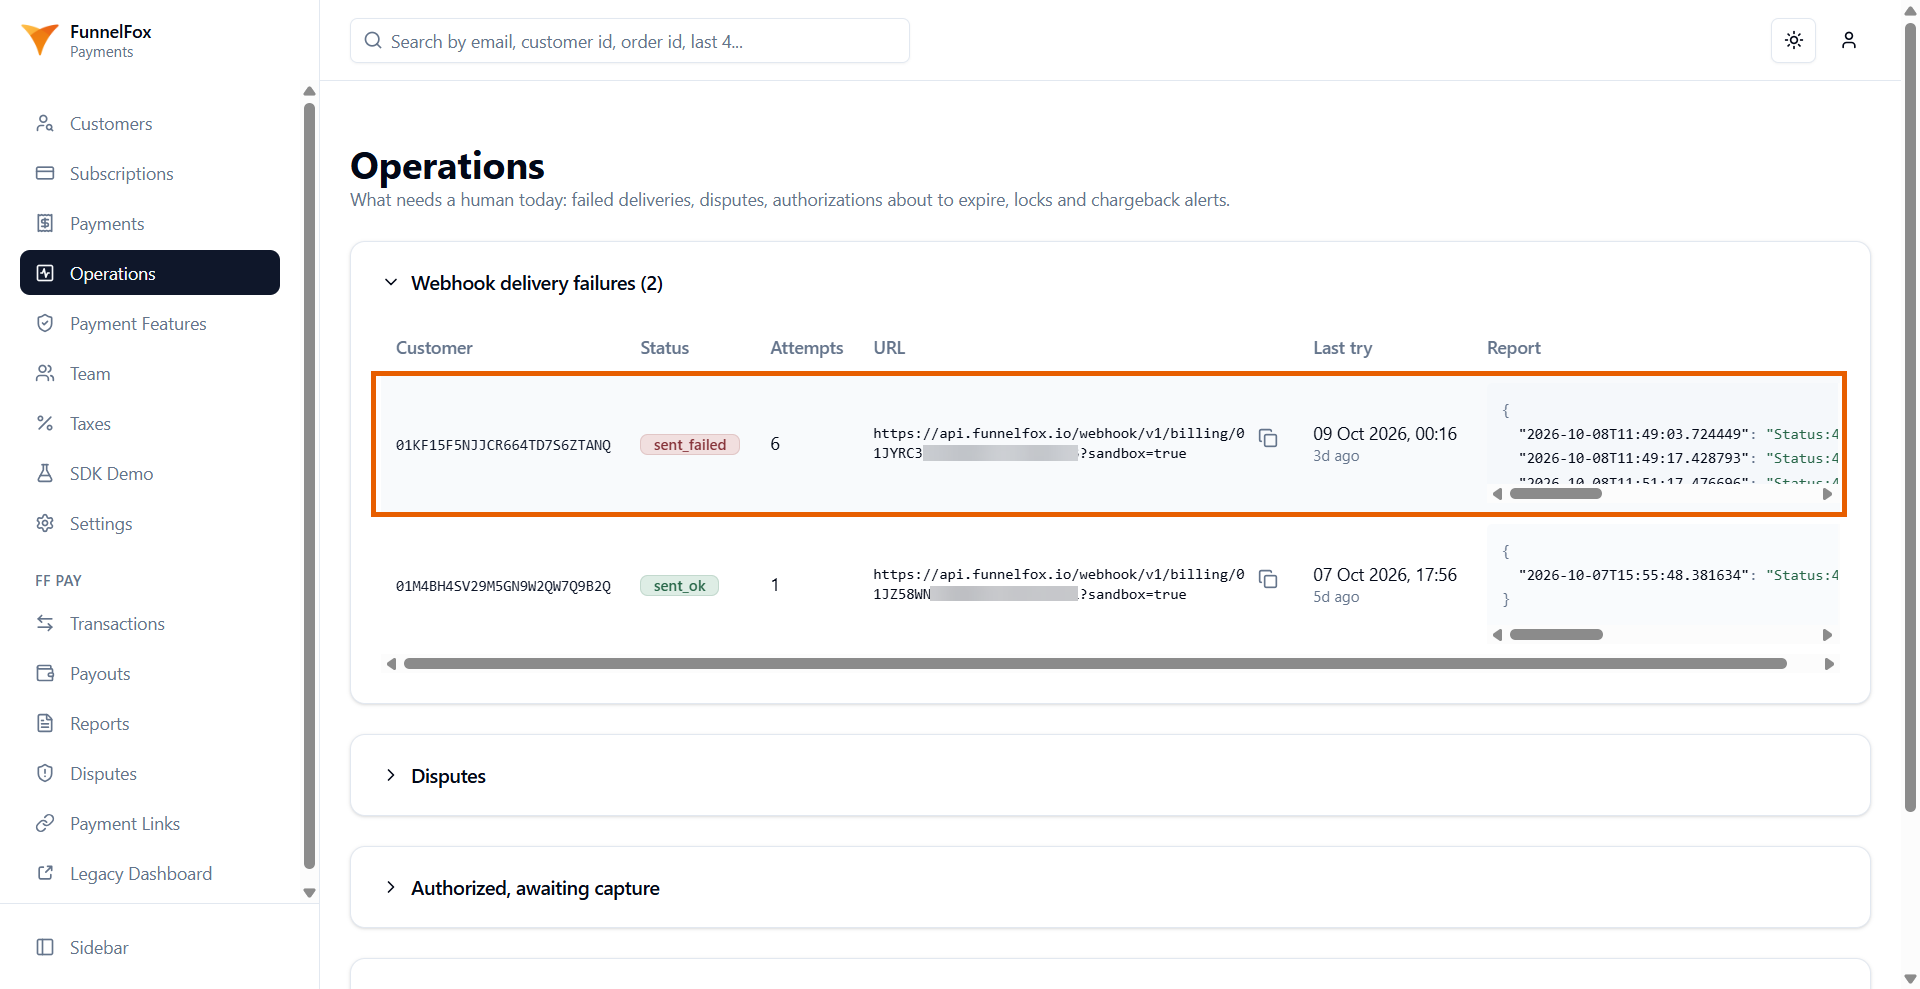Open the Disputes sidebar menu item
This screenshot has width=1920, height=989.
pyautogui.click(x=150, y=773)
